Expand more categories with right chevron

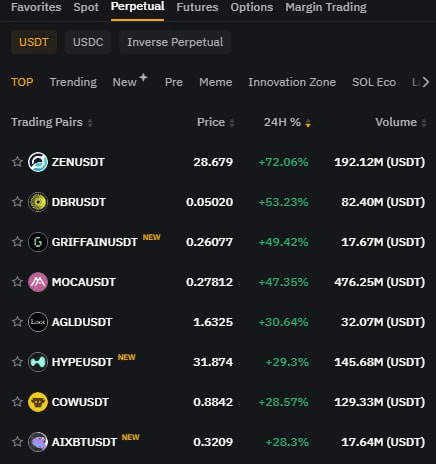click(425, 82)
